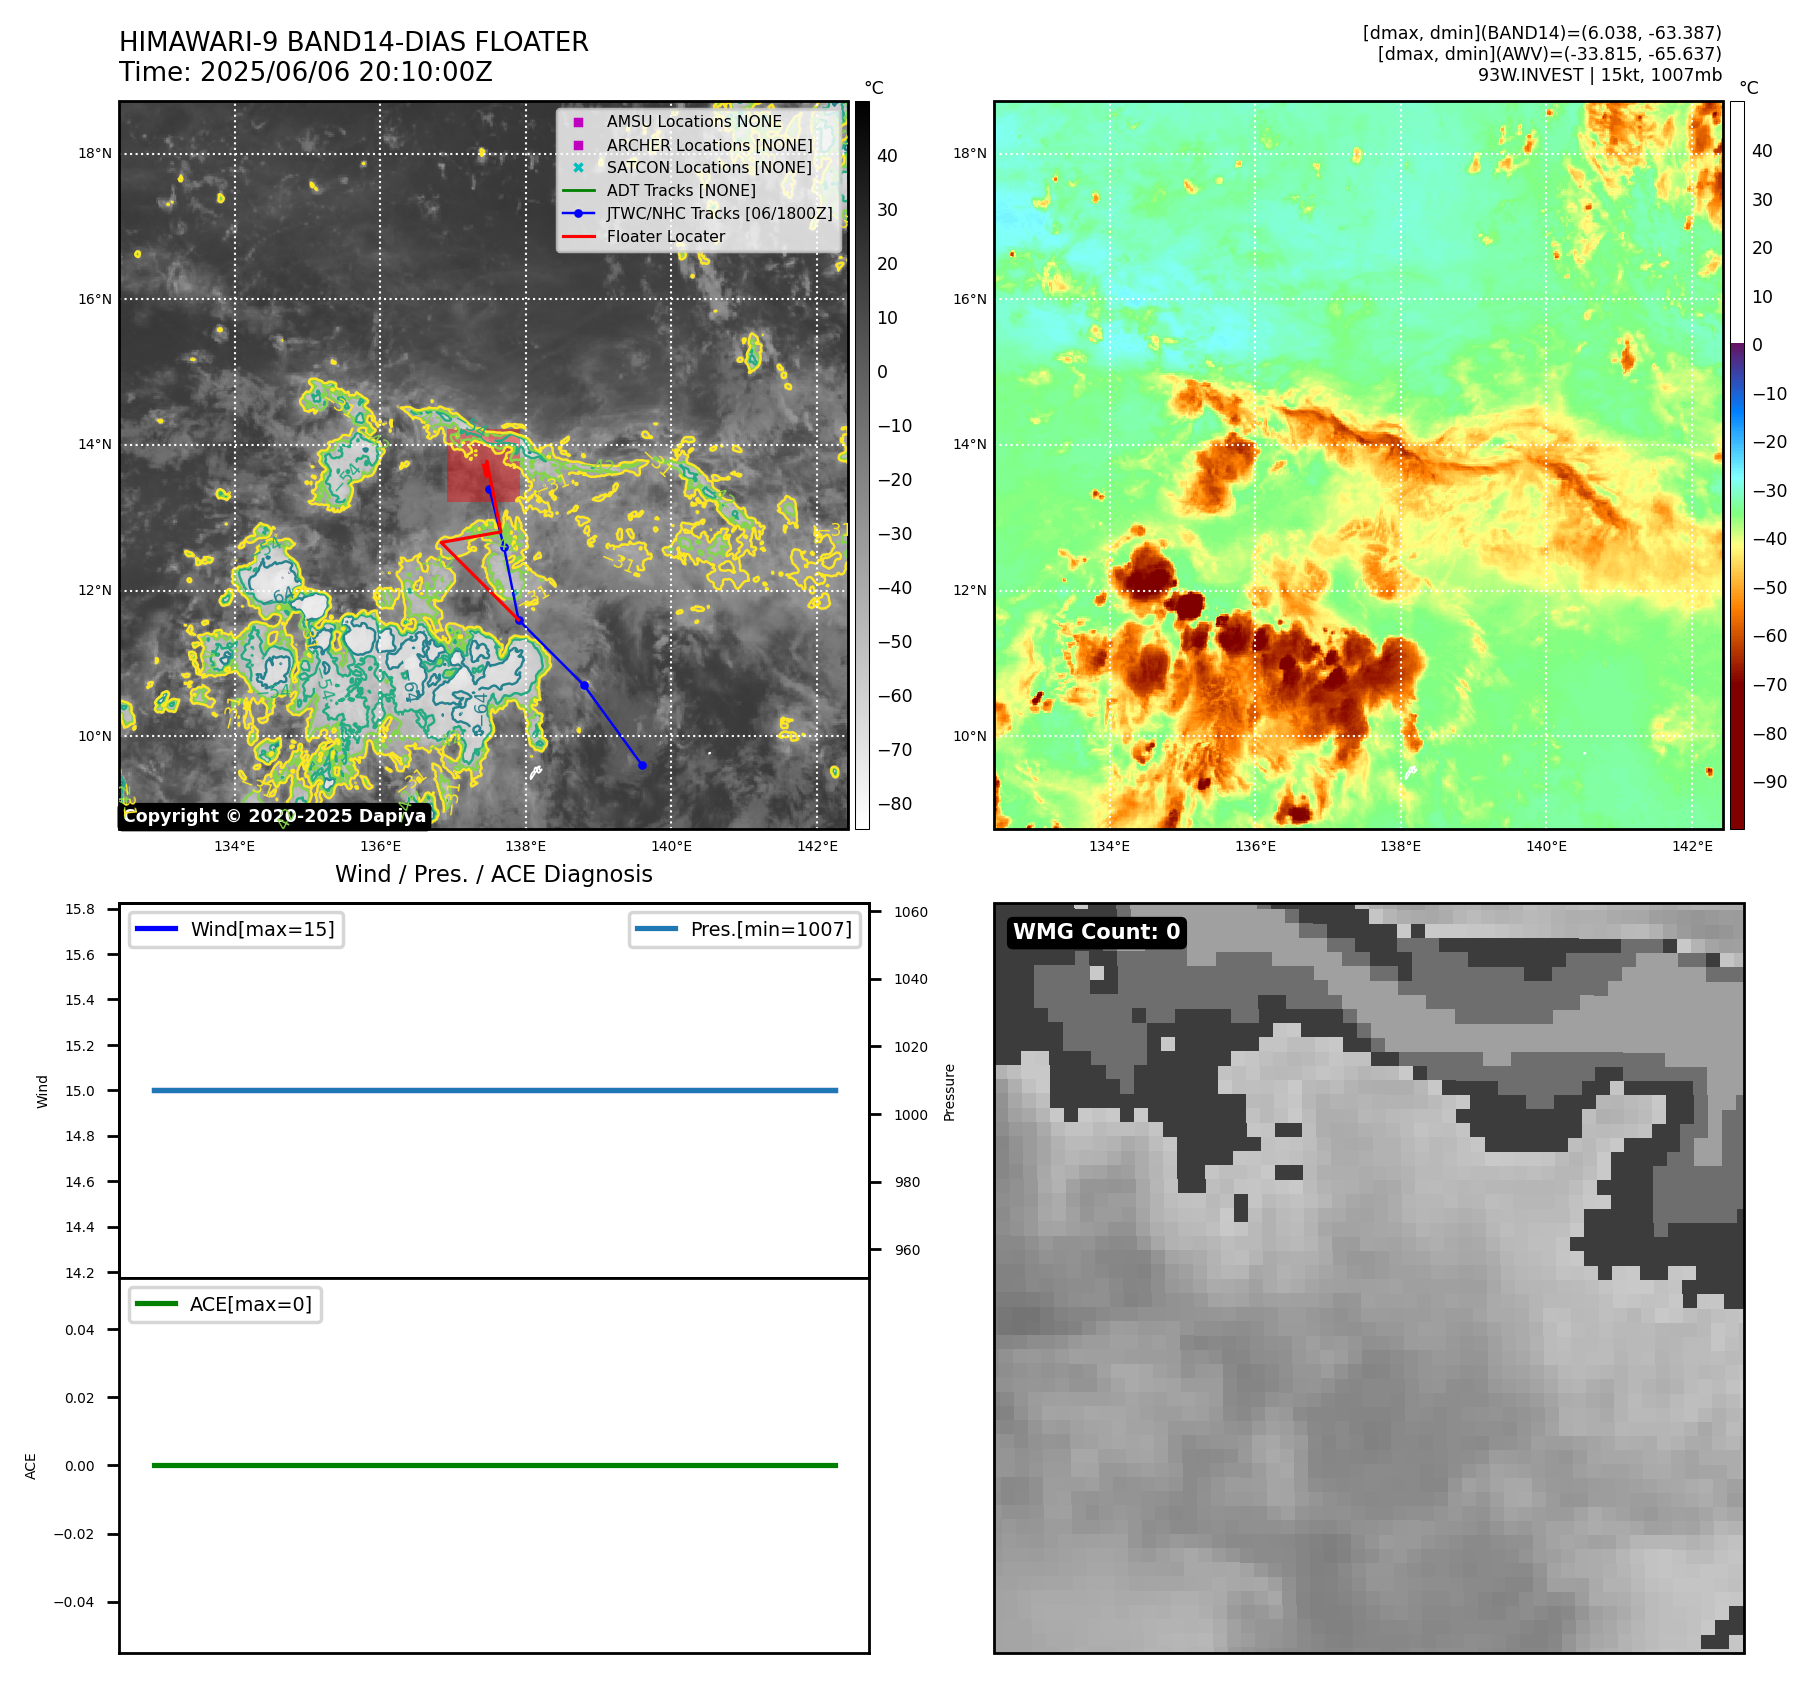
Task: Click the AMSU Locations NONE legend entry
Action: 694,122
